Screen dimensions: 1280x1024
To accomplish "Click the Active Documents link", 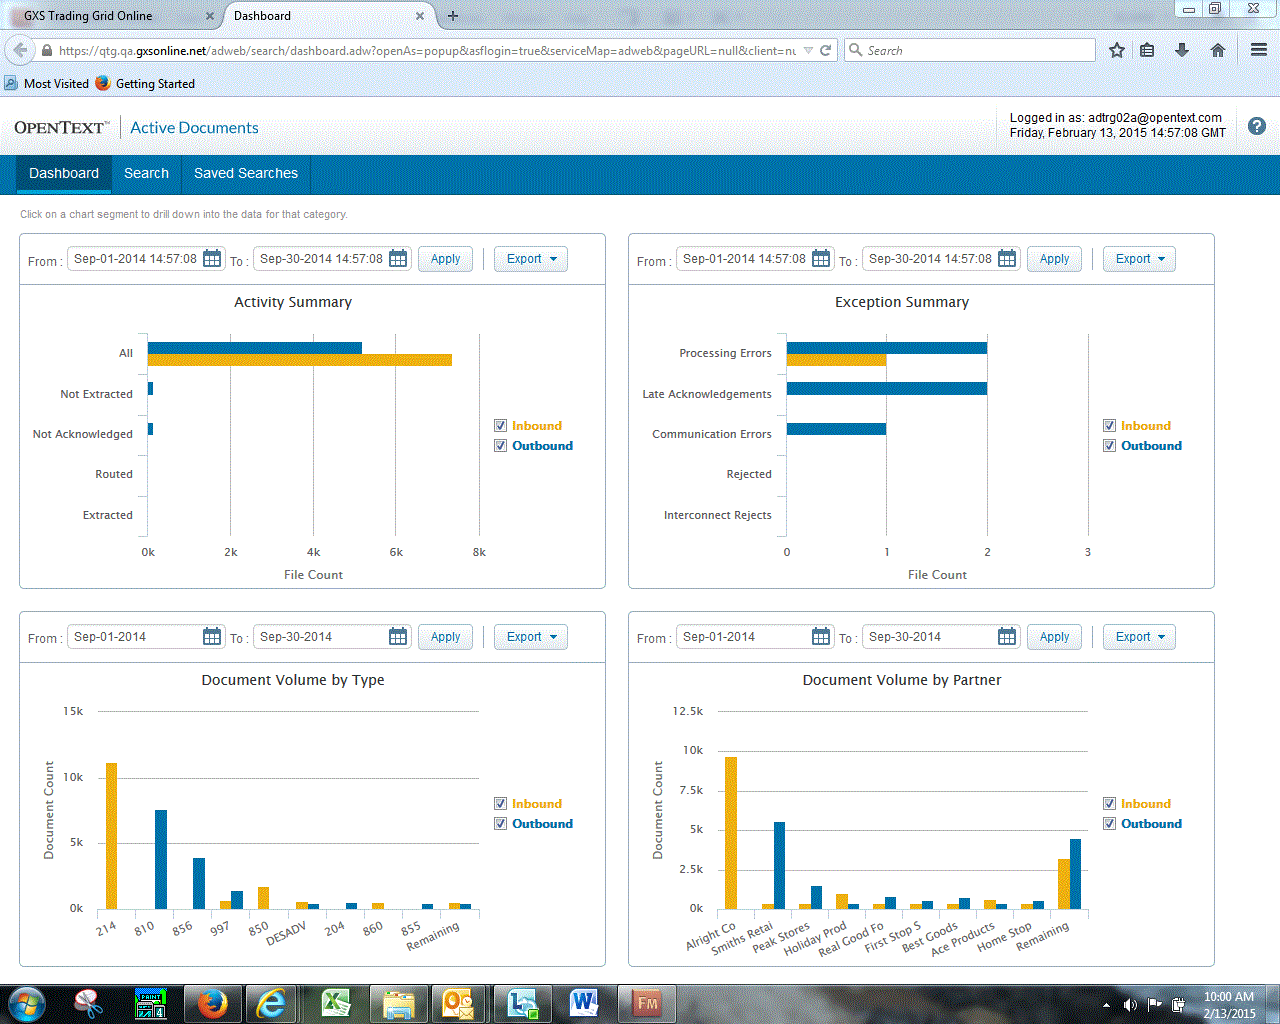I will tap(194, 128).
